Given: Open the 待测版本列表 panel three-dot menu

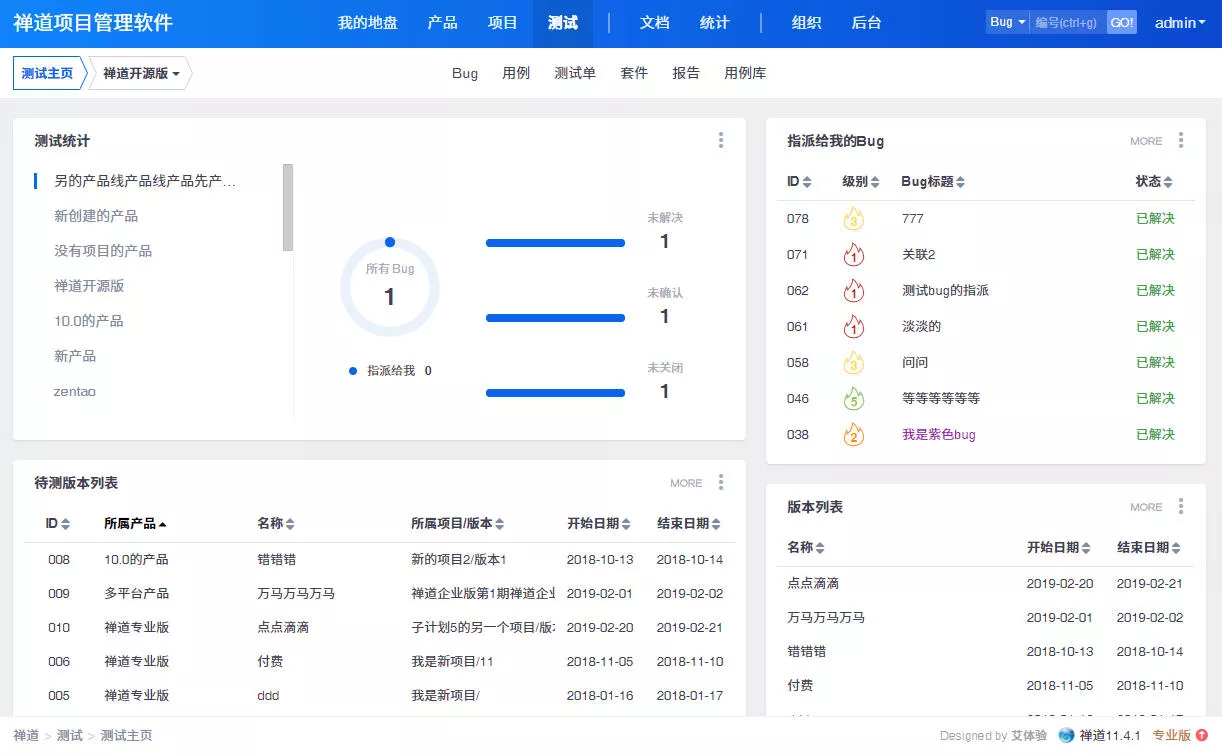Looking at the screenshot, I should 721,483.
